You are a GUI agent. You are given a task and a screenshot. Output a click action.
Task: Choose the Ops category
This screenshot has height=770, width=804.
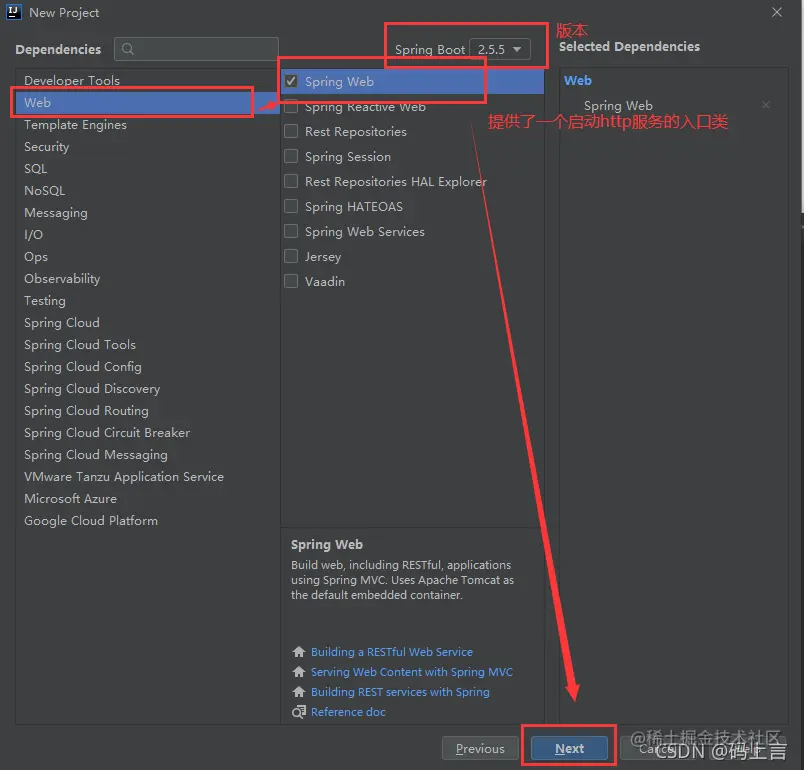147,257
